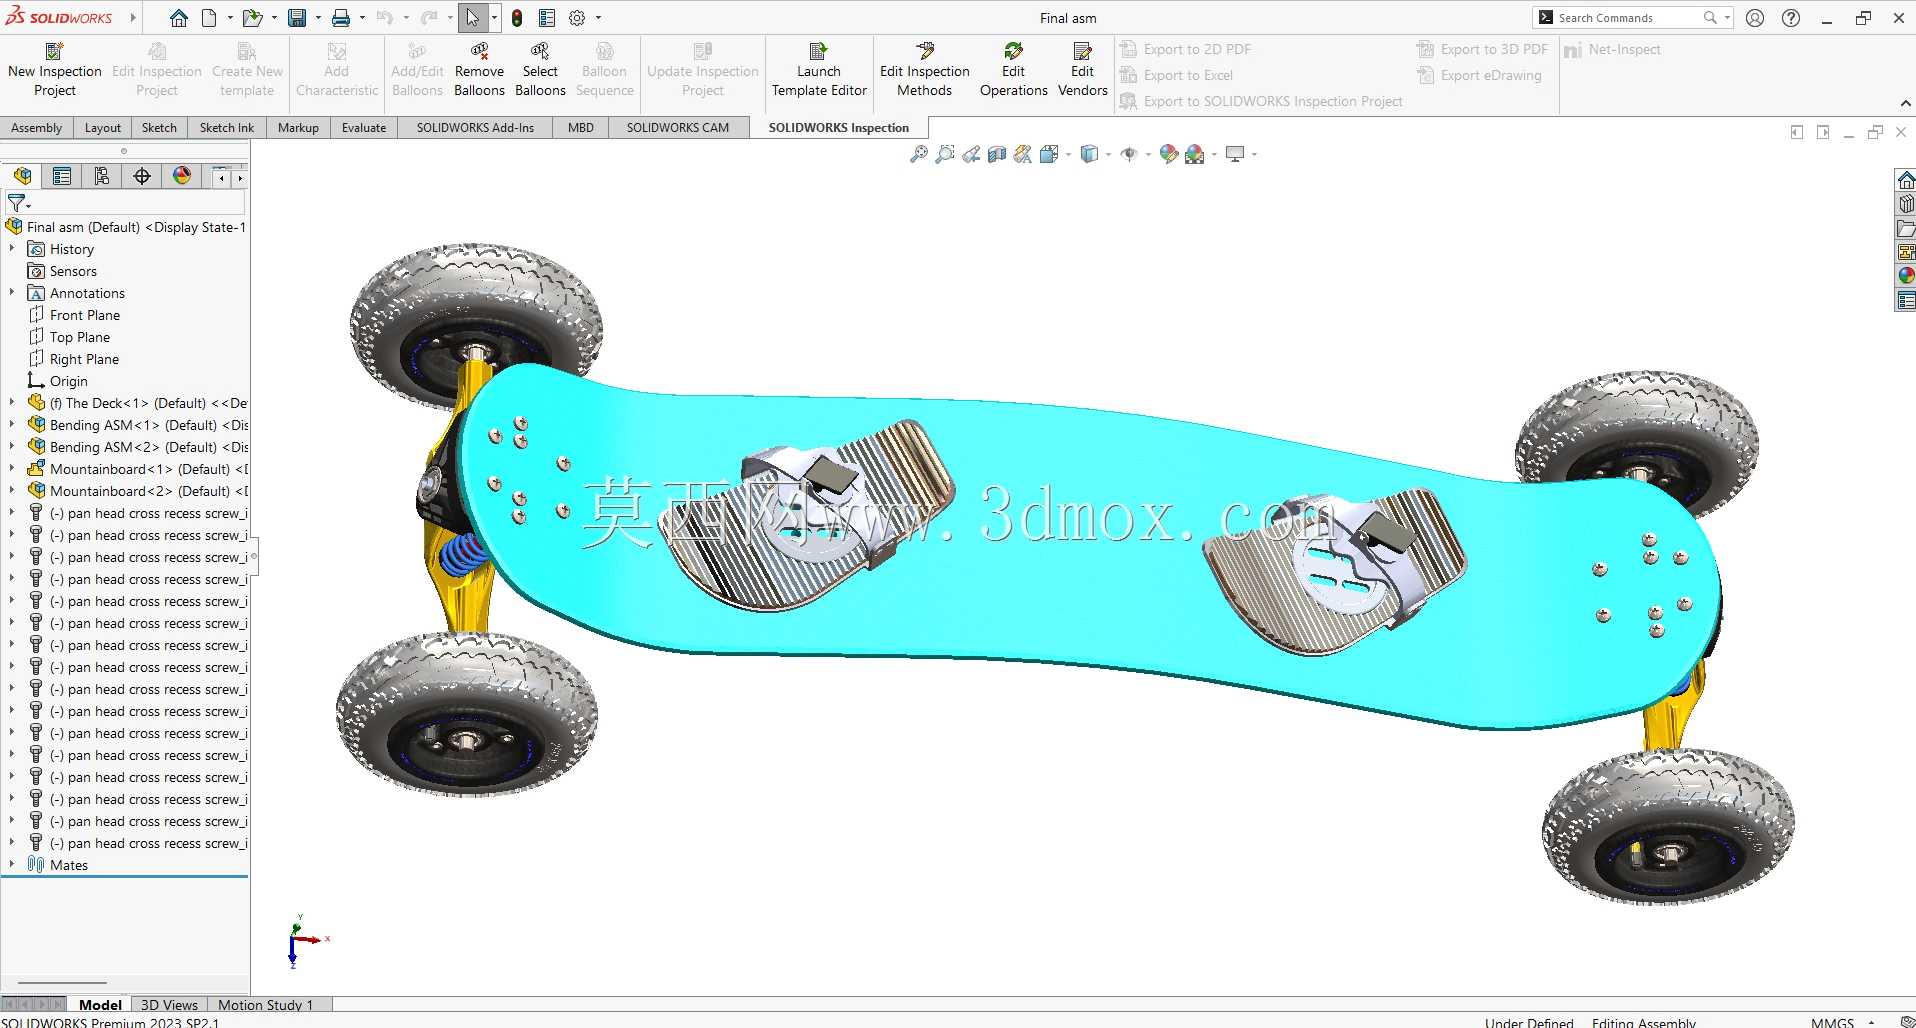Click the Select cursor tool icon
Viewport: 1916px width, 1028px height.
473,18
